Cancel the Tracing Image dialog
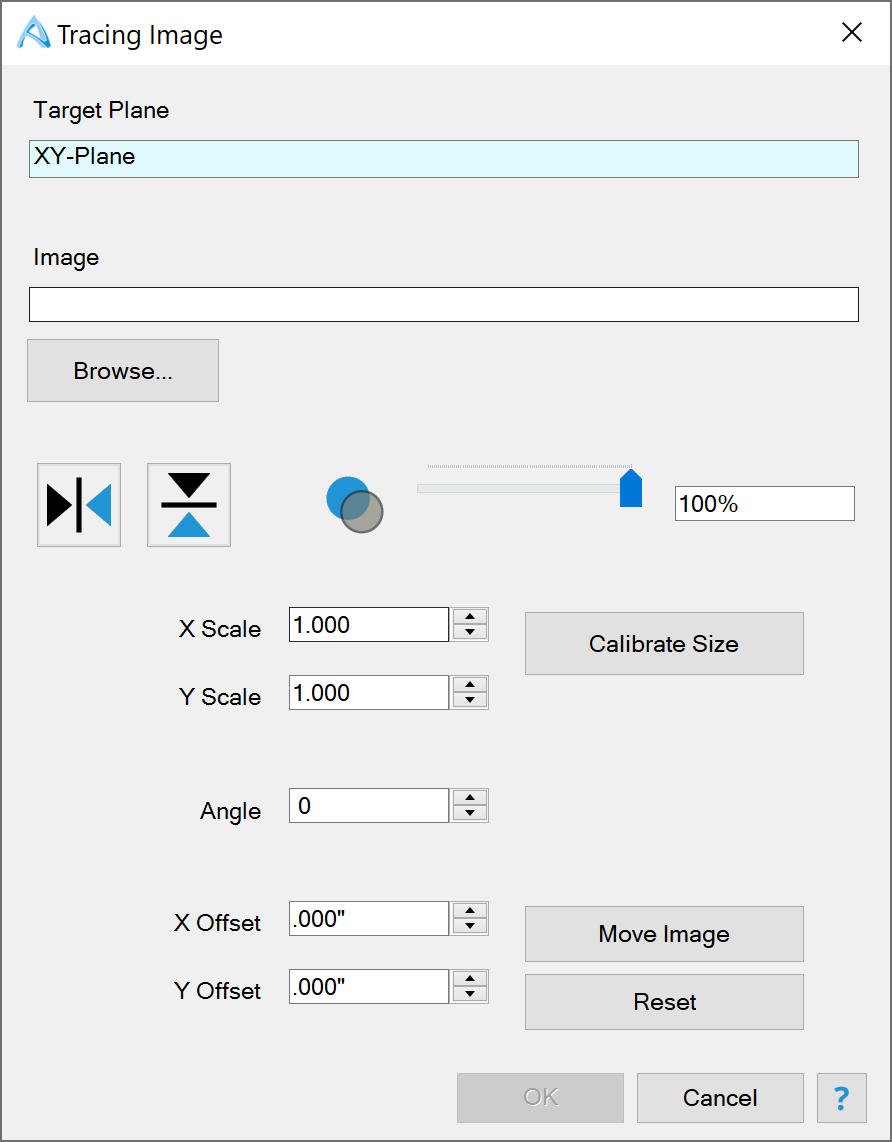Screen dimensions: 892x1142 (x=720, y=1098)
